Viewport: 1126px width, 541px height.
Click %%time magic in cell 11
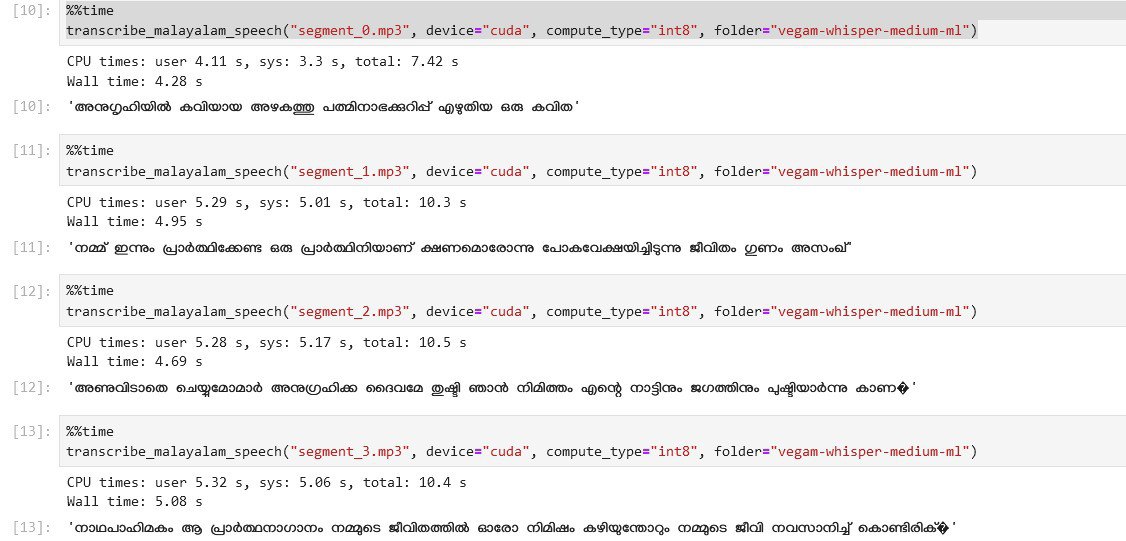90,151
